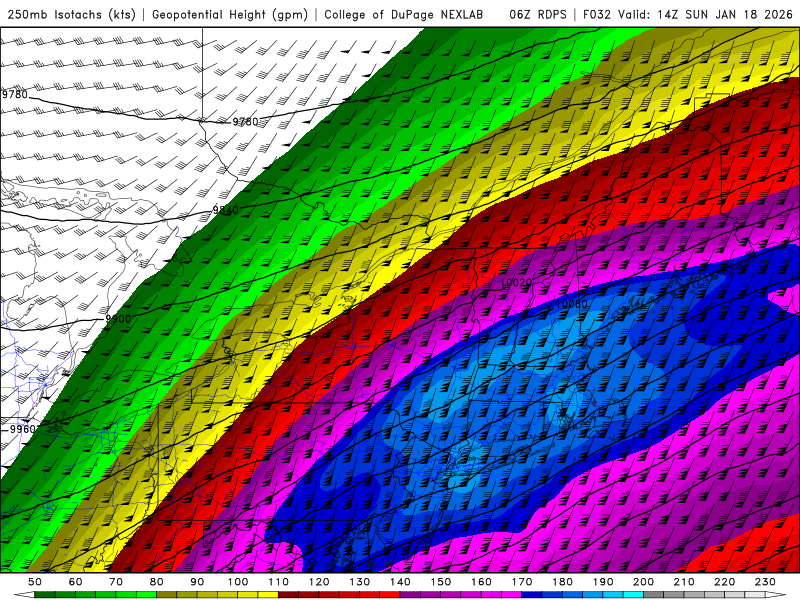Click the '130' colorbar scale label
Viewport: 800px width, 600px height.
pos(359,582)
